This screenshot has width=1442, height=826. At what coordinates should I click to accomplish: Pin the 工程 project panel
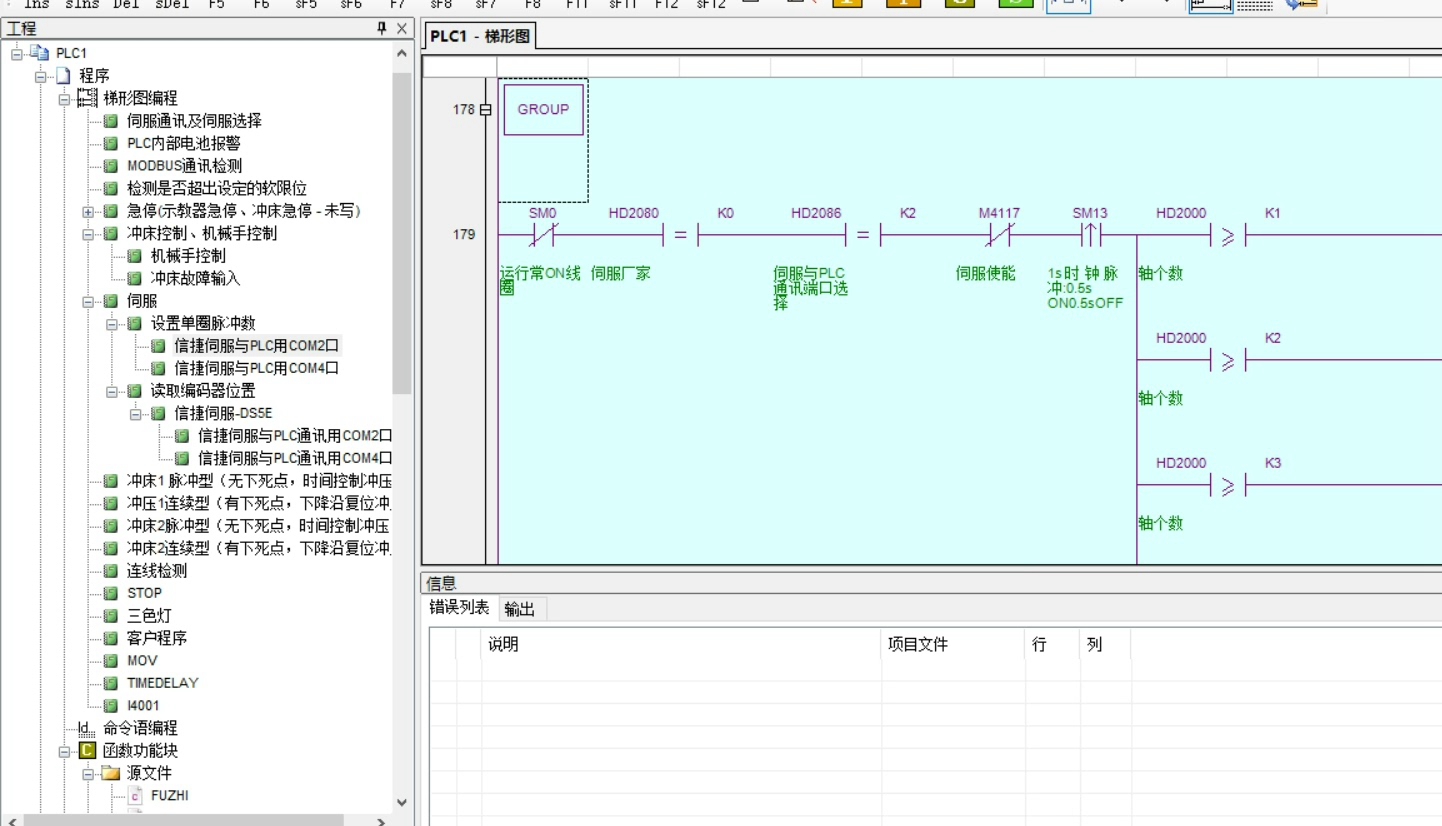[382, 29]
